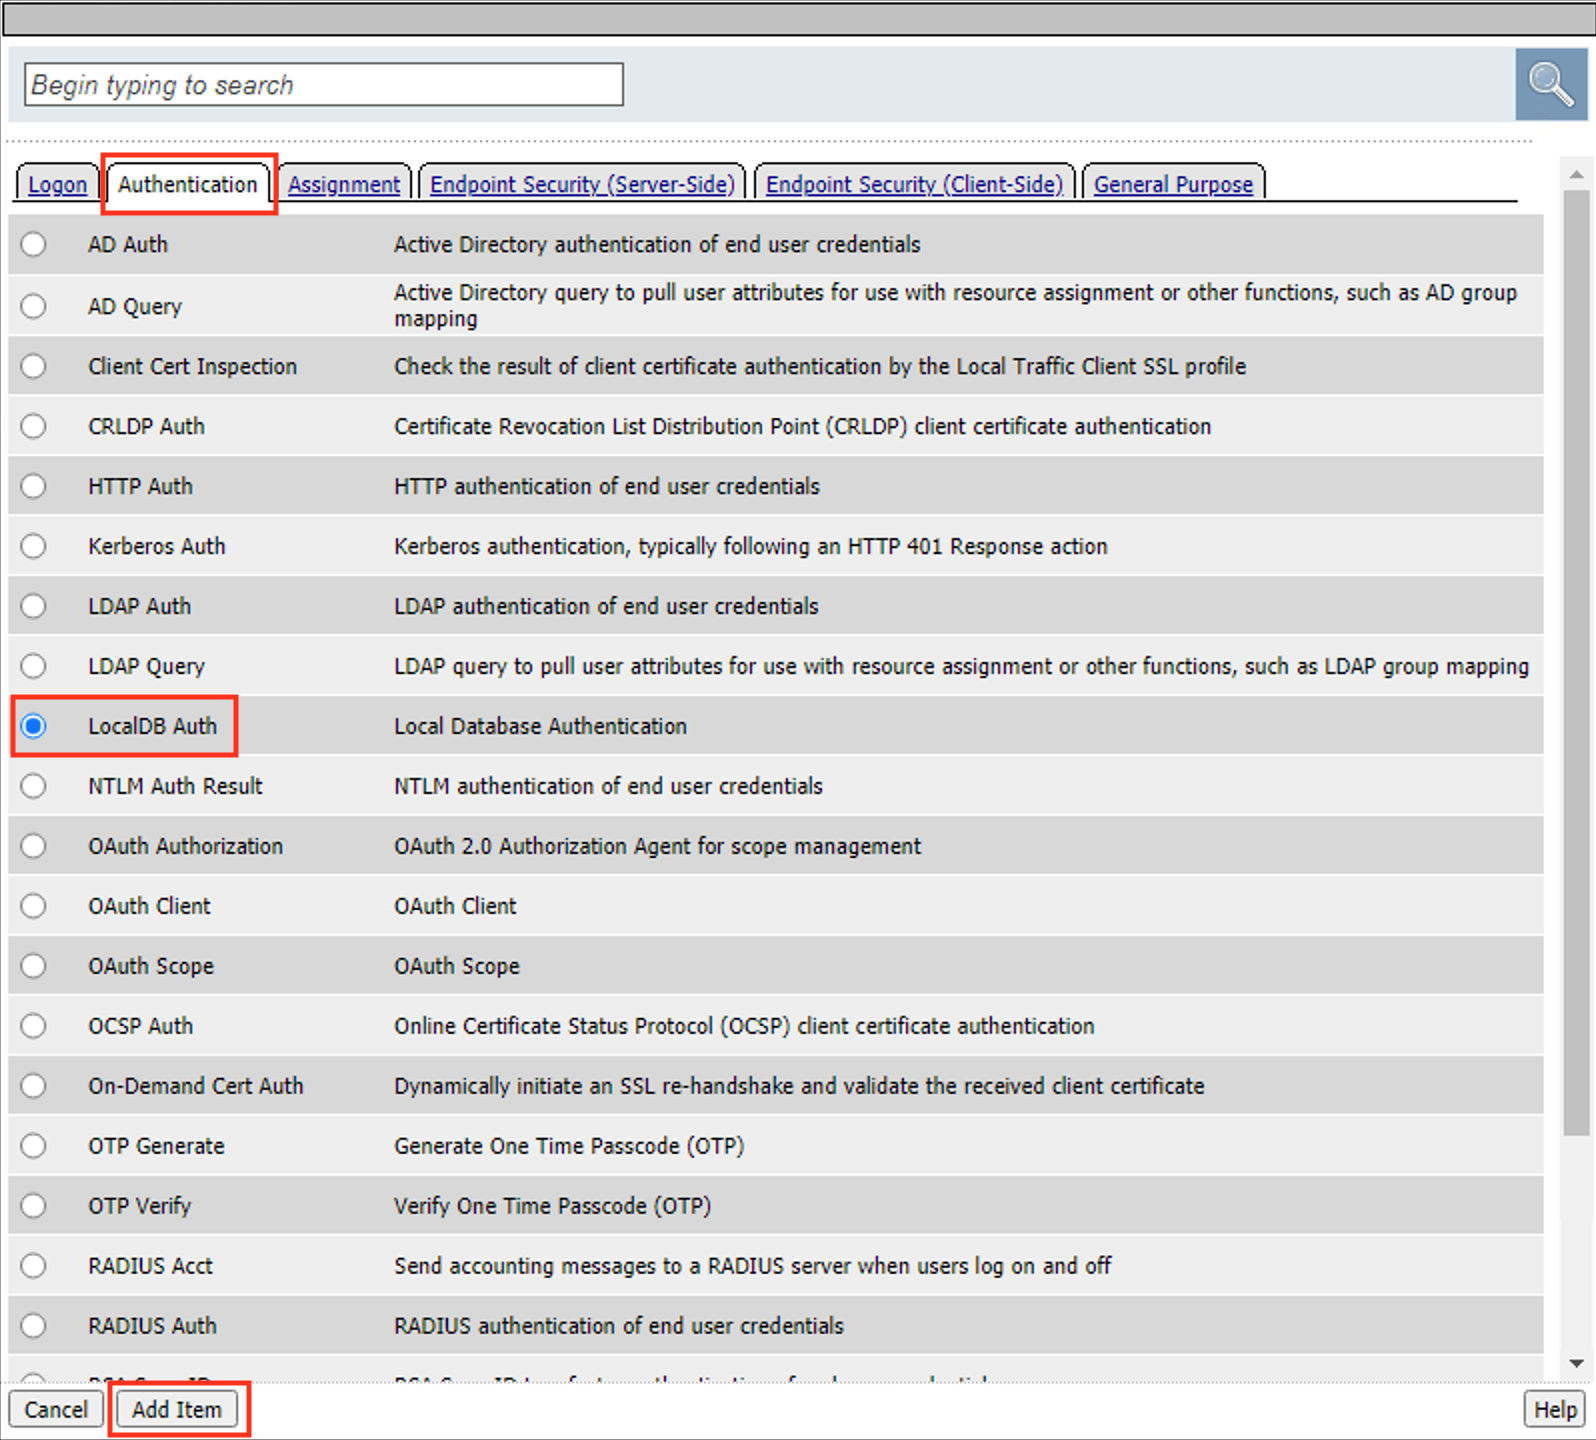Open Help with the Help button
The width and height of the screenshot is (1596, 1440).
point(1555,1409)
